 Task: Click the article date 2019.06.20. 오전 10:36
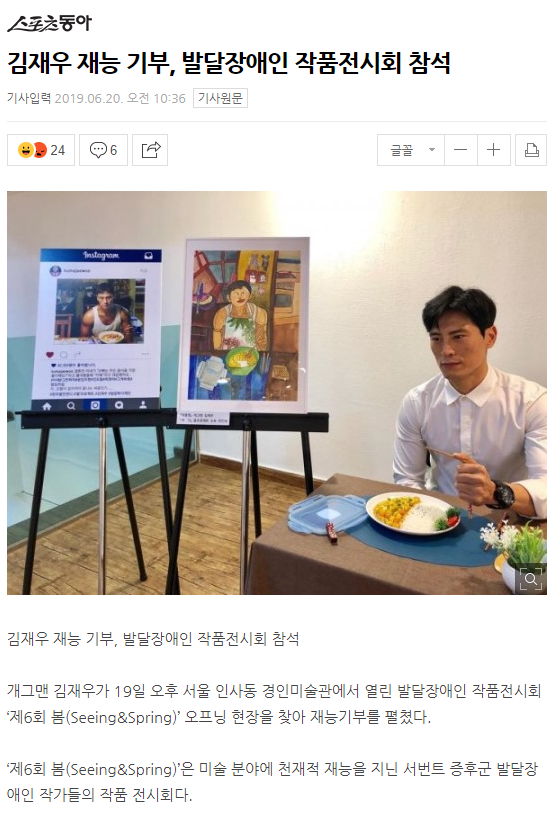point(120,98)
